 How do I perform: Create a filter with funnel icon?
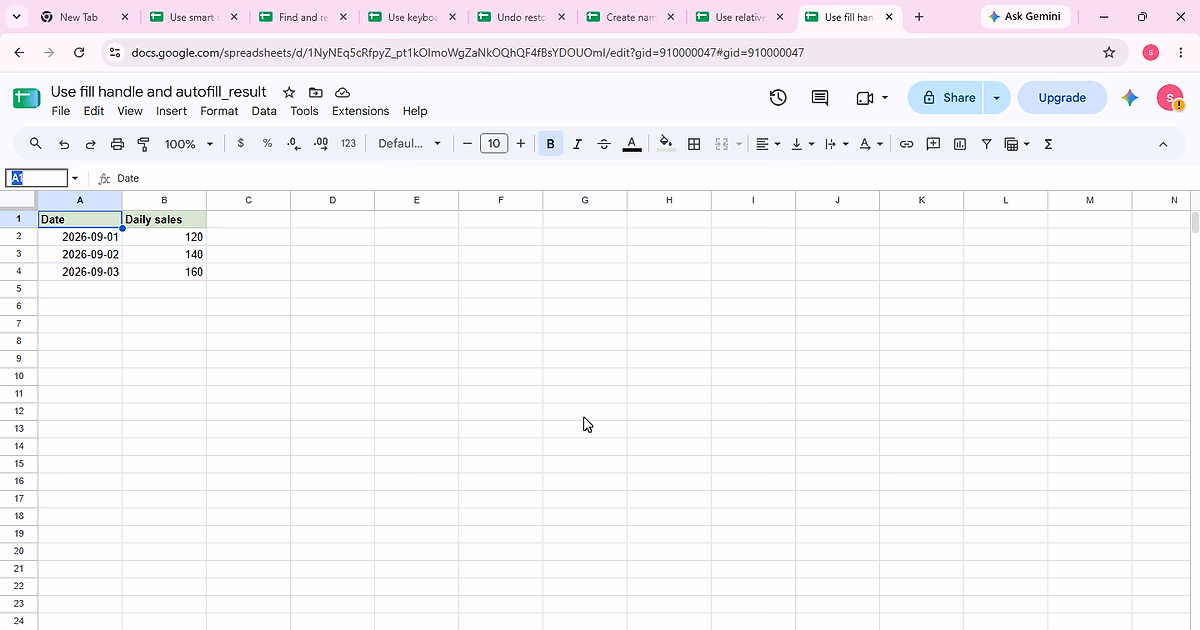(987, 144)
